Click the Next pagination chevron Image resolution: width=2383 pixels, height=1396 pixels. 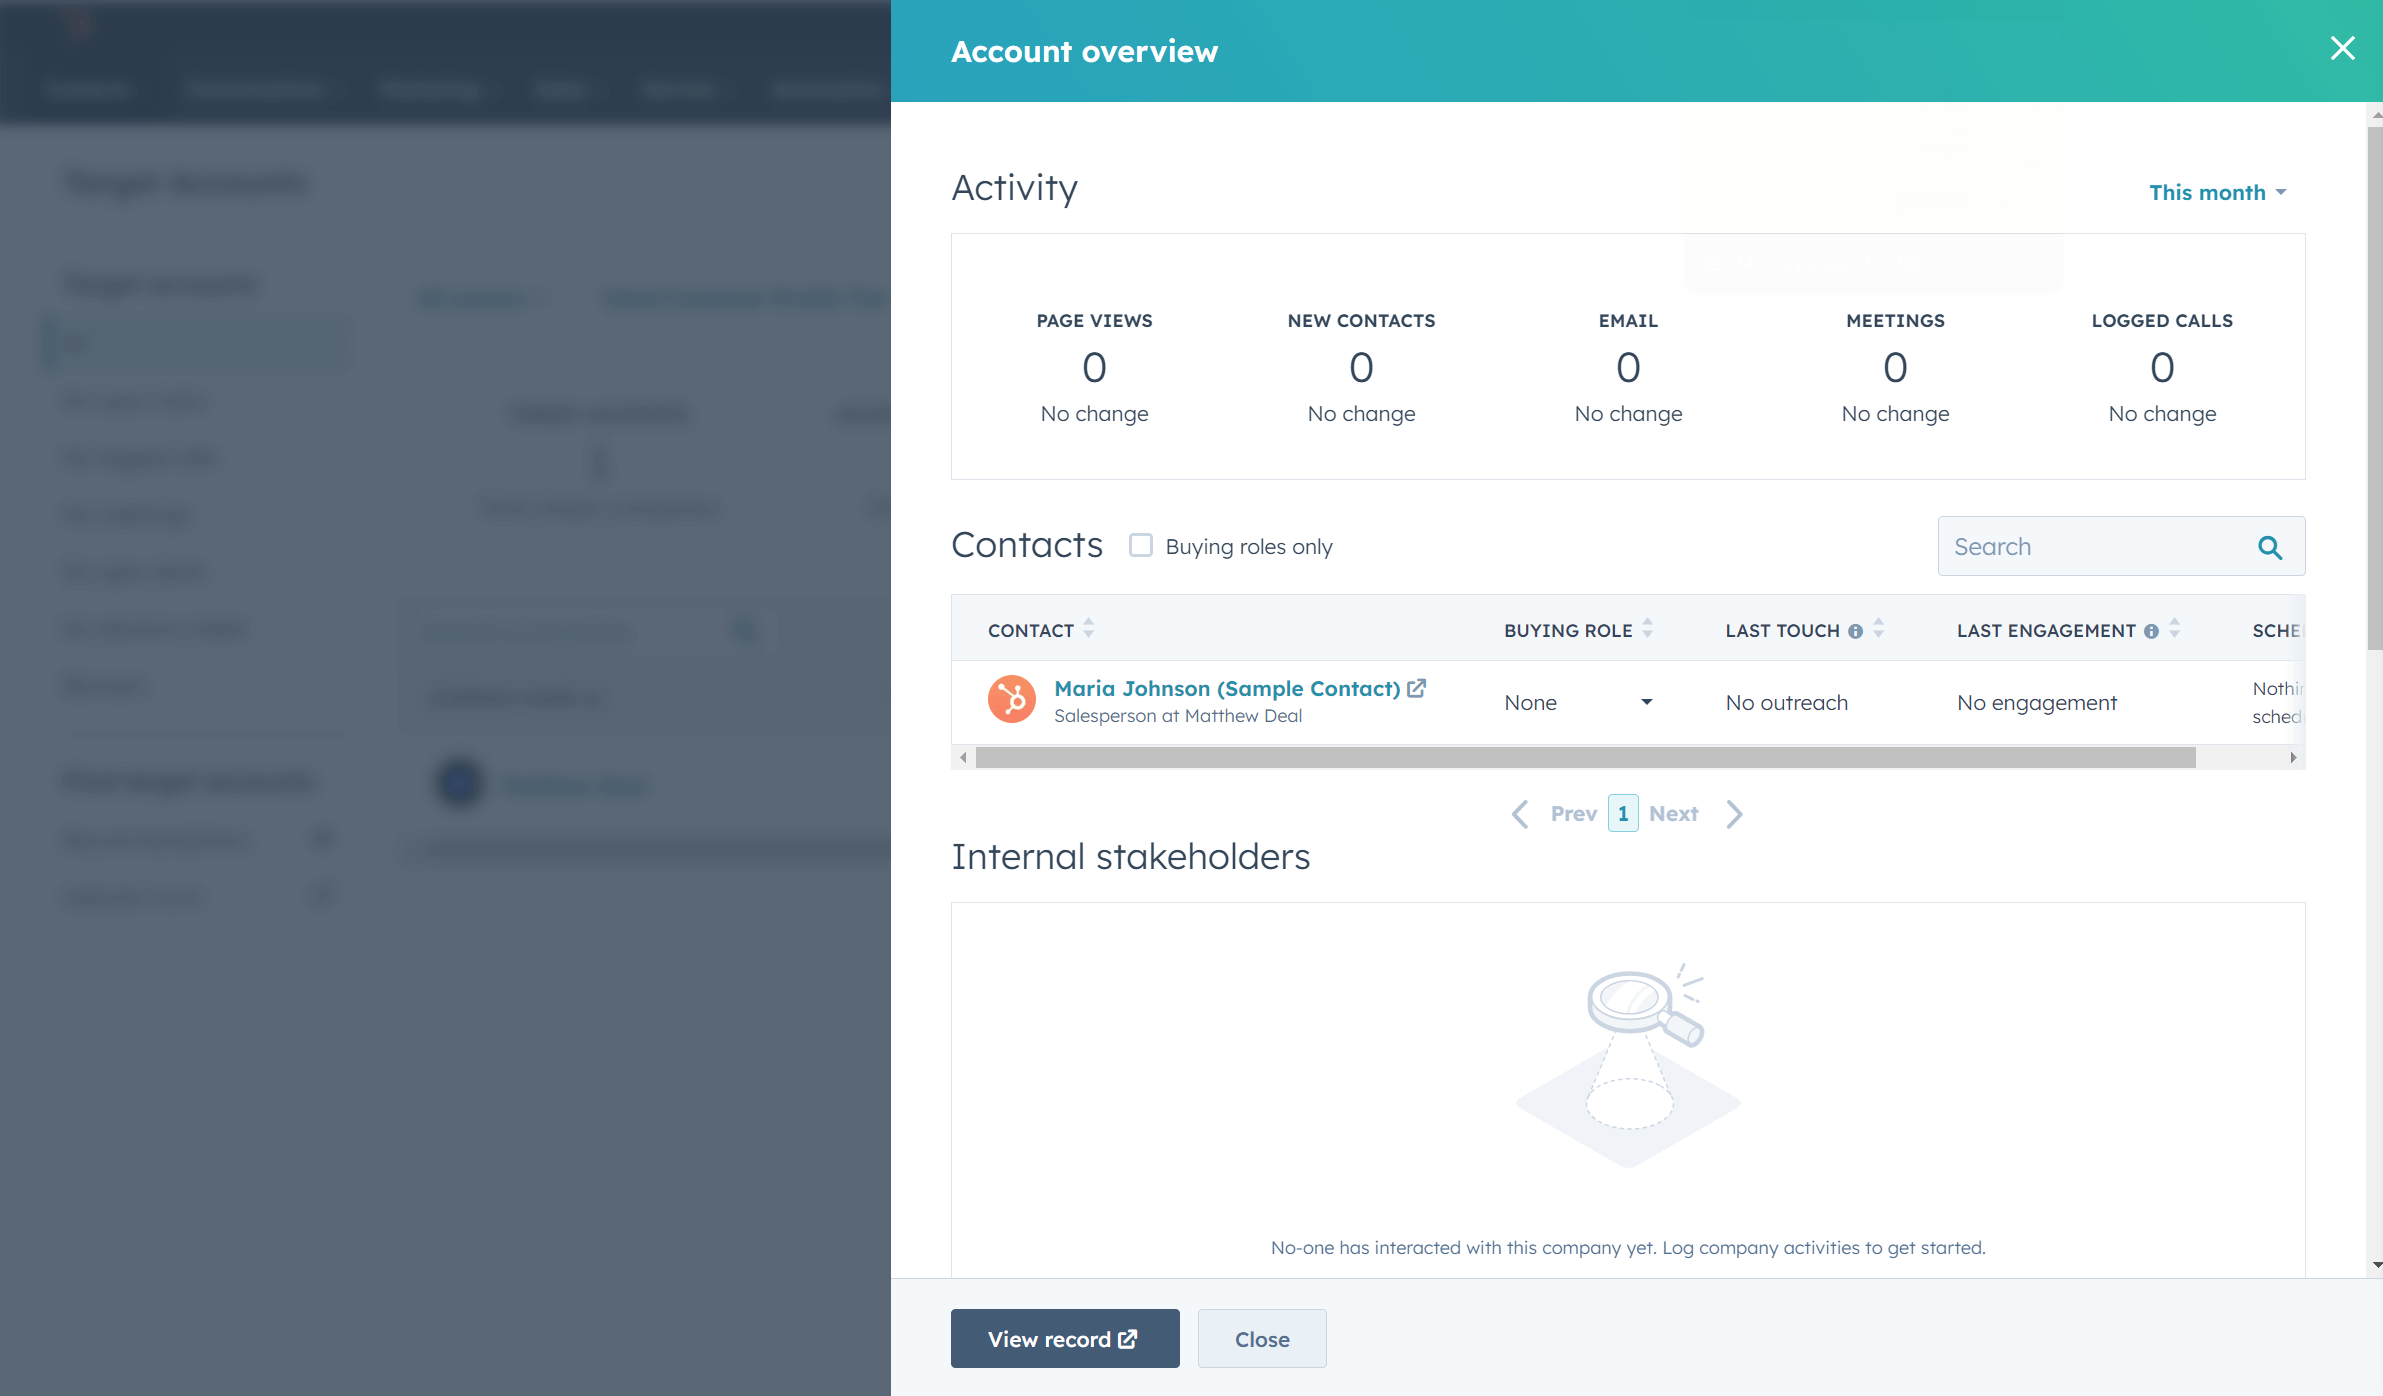[1733, 813]
